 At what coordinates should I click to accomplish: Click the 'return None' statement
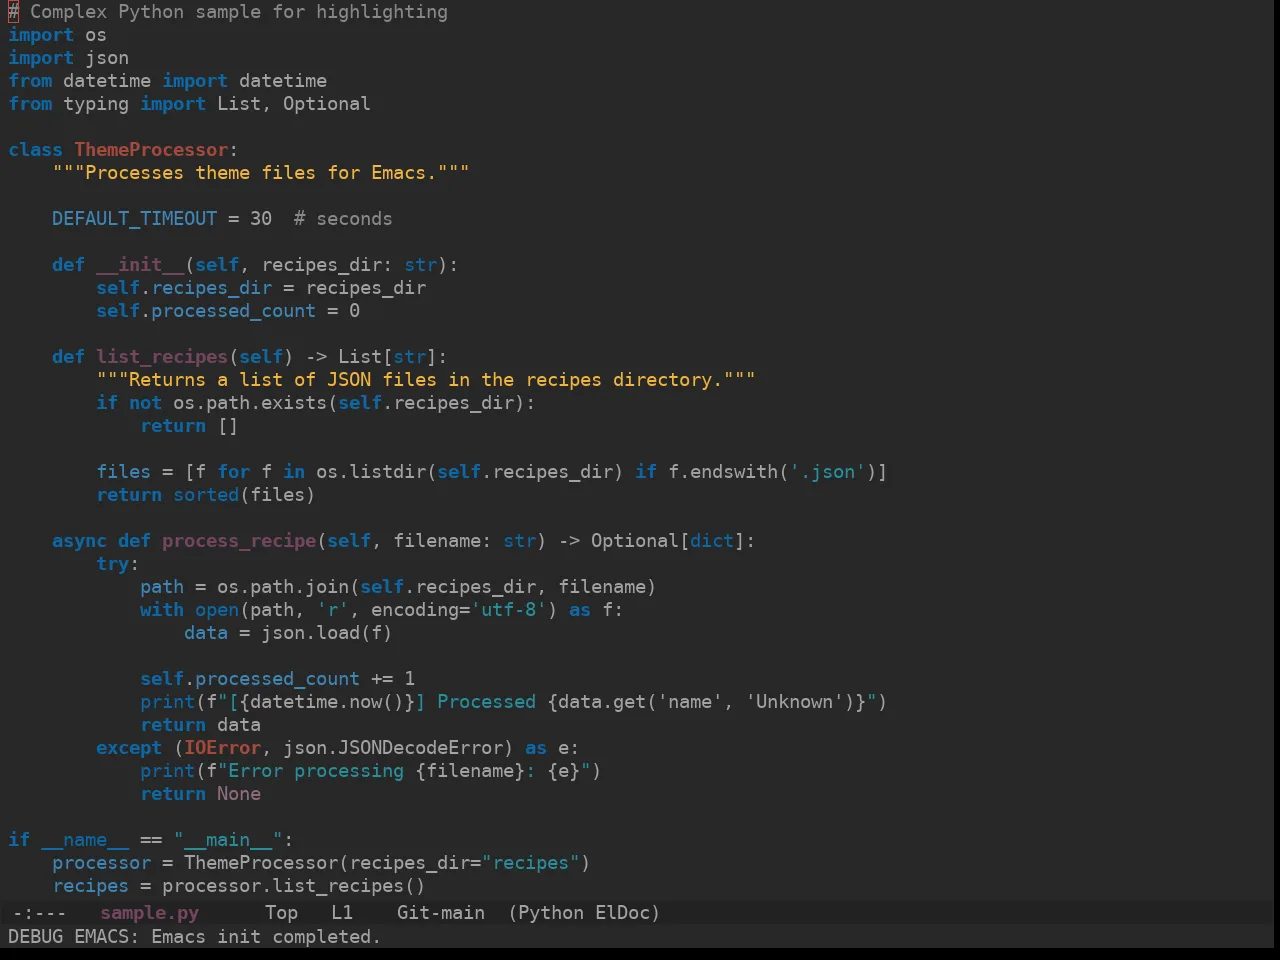coord(200,793)
